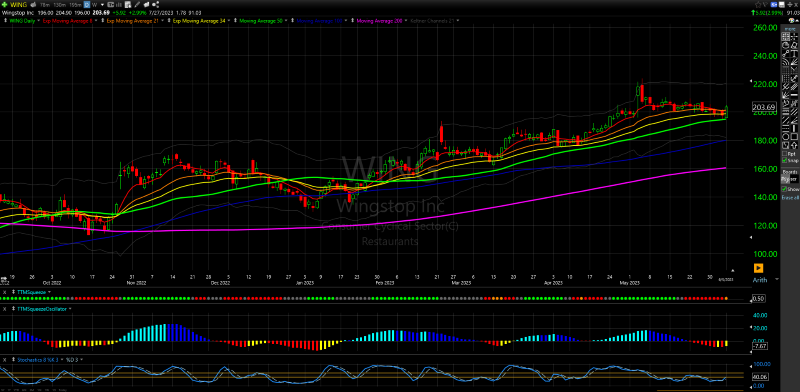This screenshot has width=800, height=392.
Task: Select the note drawing tool beside up arrow
Action: [x=786, y=145]
